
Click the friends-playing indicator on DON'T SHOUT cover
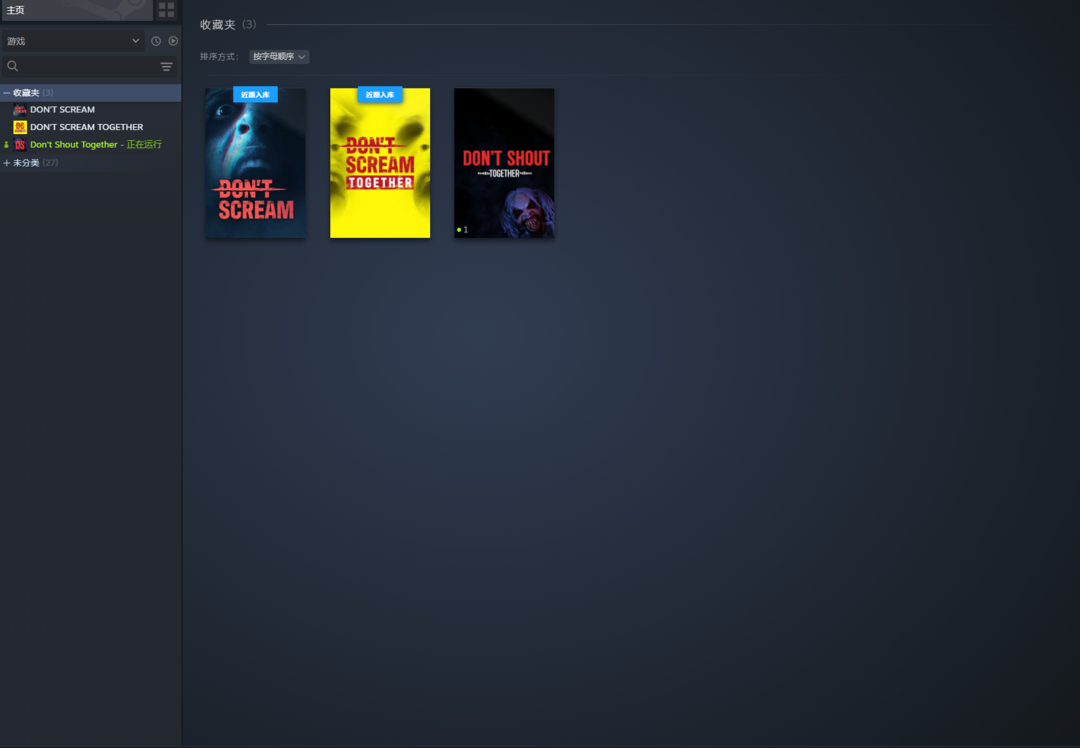click(x=462, y=230)
